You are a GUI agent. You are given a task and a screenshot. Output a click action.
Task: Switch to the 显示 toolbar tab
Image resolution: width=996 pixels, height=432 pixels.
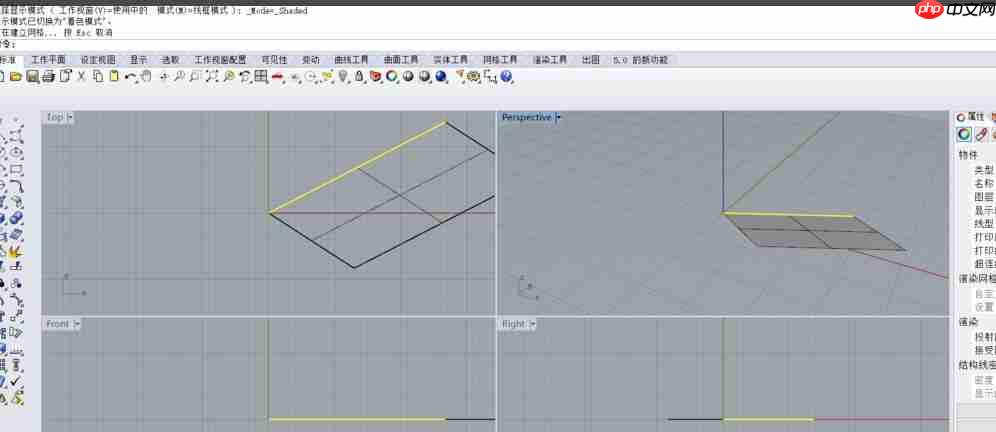[138, 60]
